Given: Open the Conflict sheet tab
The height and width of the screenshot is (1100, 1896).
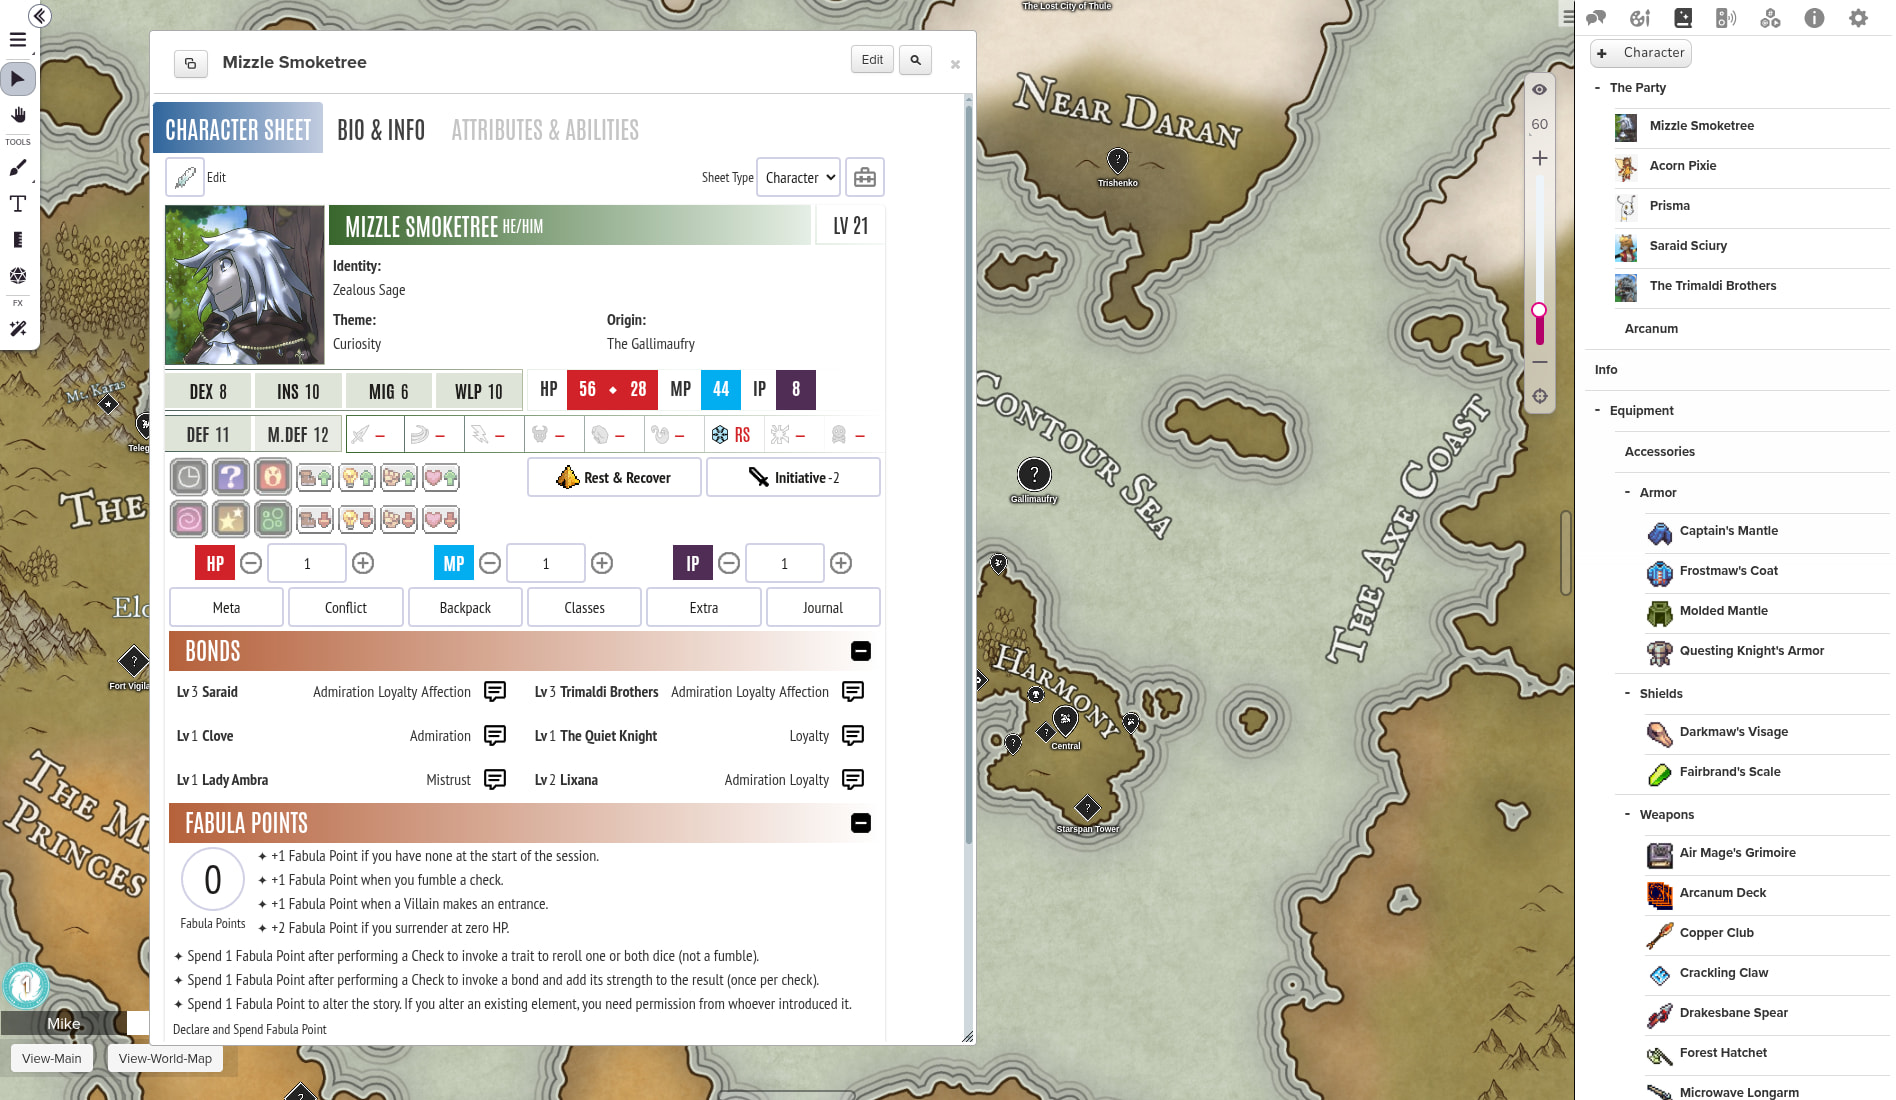Looking at the screenshot, I should pyautogui.click(x=346, y=608).
